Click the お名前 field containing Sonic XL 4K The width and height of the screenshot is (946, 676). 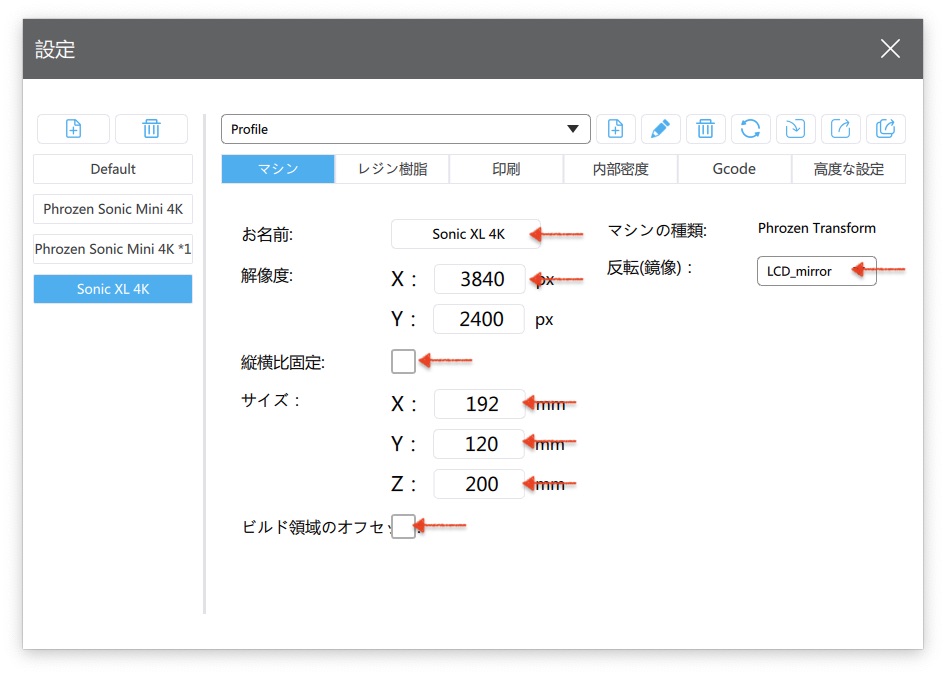point(466,234)
